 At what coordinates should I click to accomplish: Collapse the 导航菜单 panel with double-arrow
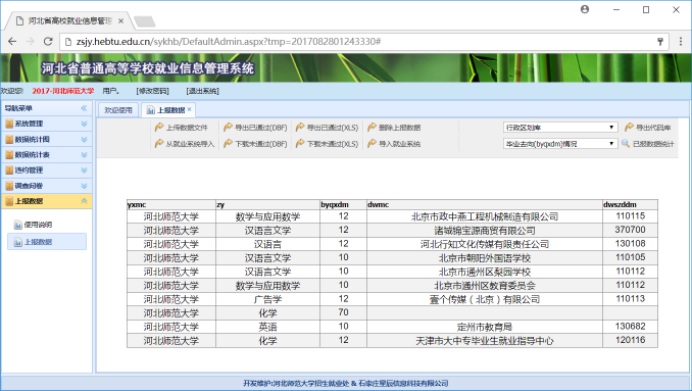pos(84,108)
